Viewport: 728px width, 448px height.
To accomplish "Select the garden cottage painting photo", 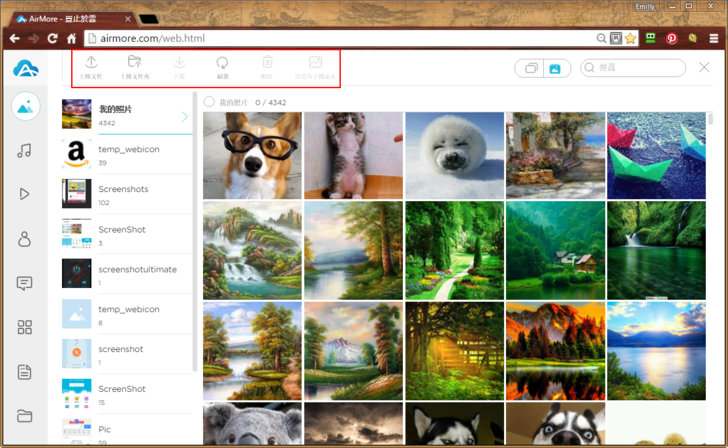I will coord(556,156).
